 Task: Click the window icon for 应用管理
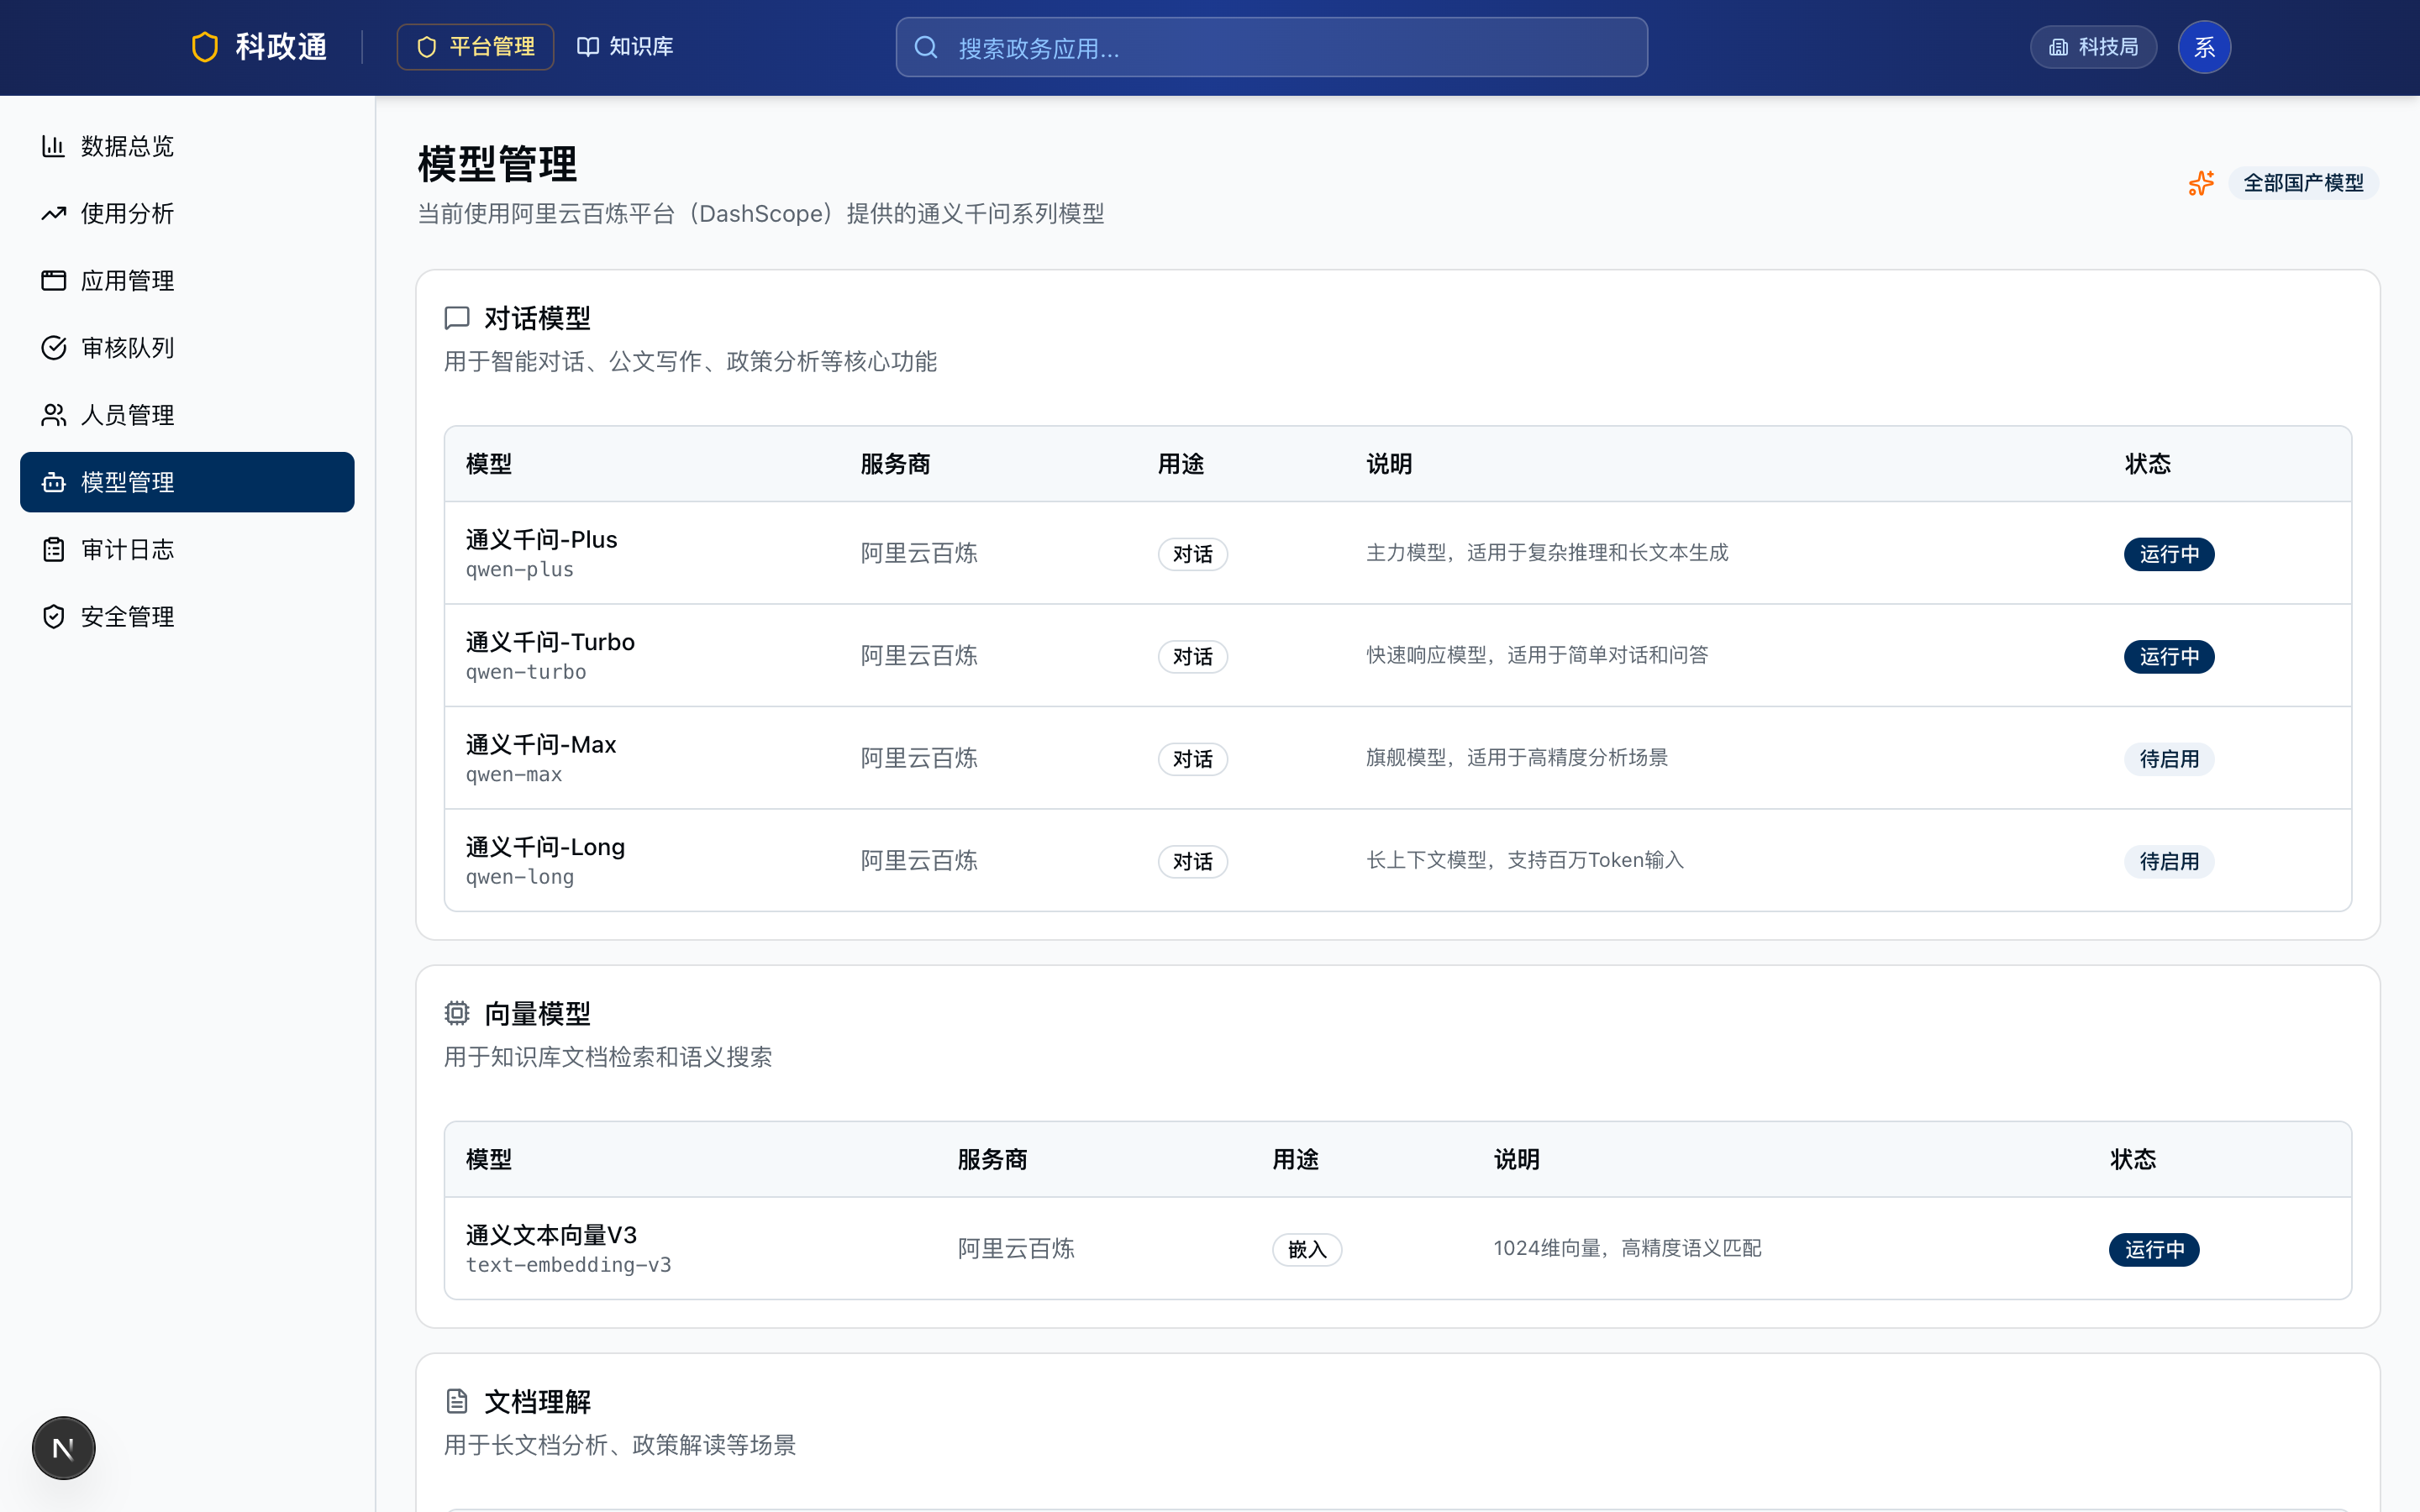click(x=53, y=280)
